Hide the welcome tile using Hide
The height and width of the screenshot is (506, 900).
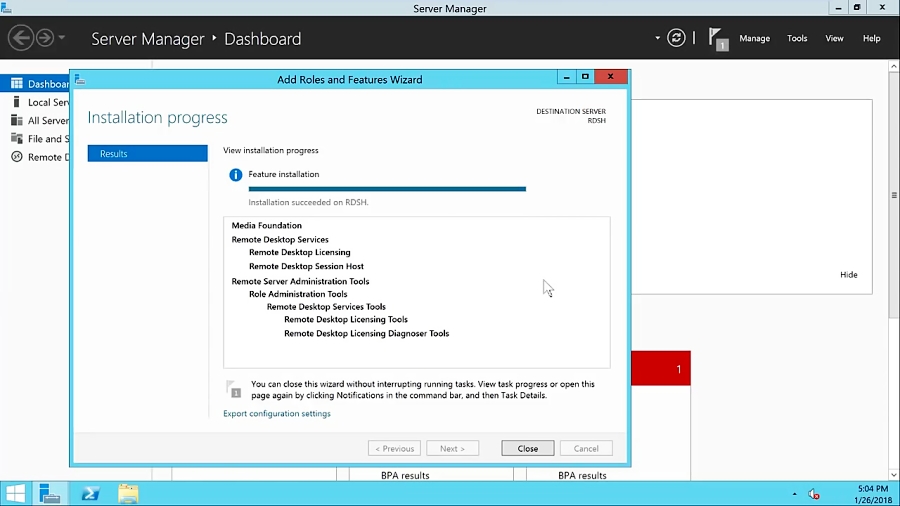[848, 275]
